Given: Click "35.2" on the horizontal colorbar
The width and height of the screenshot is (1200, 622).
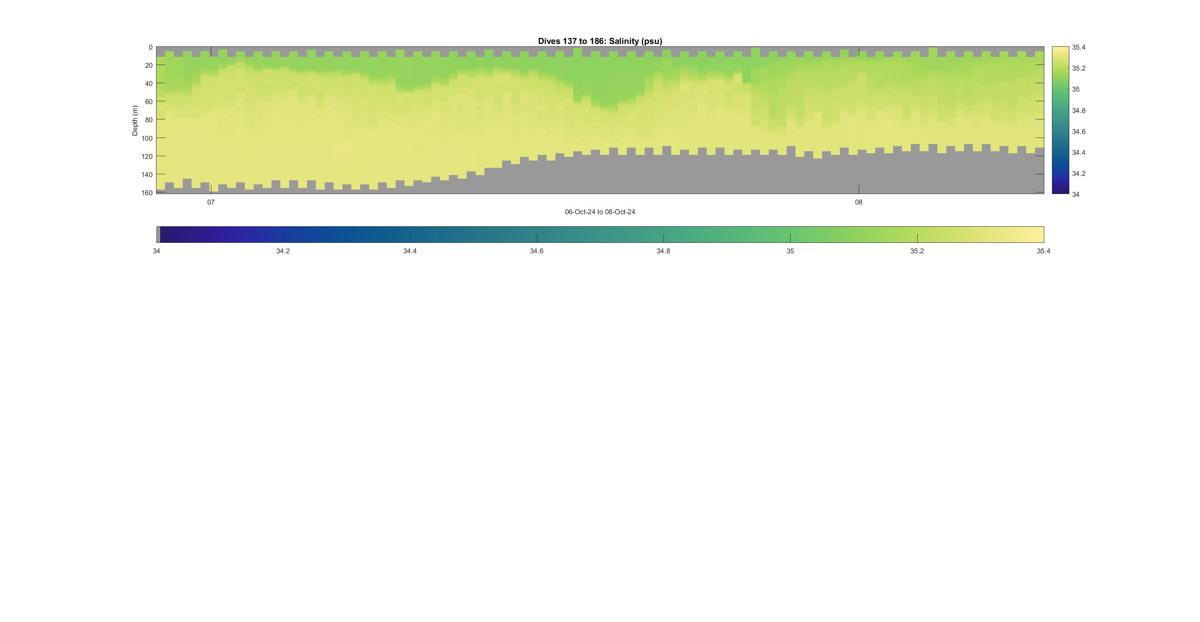Looking at the screenshot, I should [917, 251].
